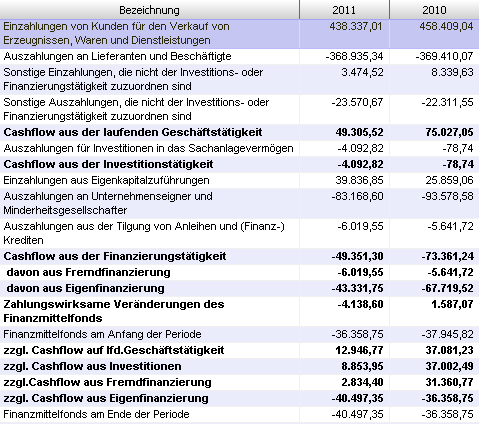Image resolution: width=479 pixels, height=424 pixels.
Task: Click the -37.945,82 cell
Action: coord(435,334)
